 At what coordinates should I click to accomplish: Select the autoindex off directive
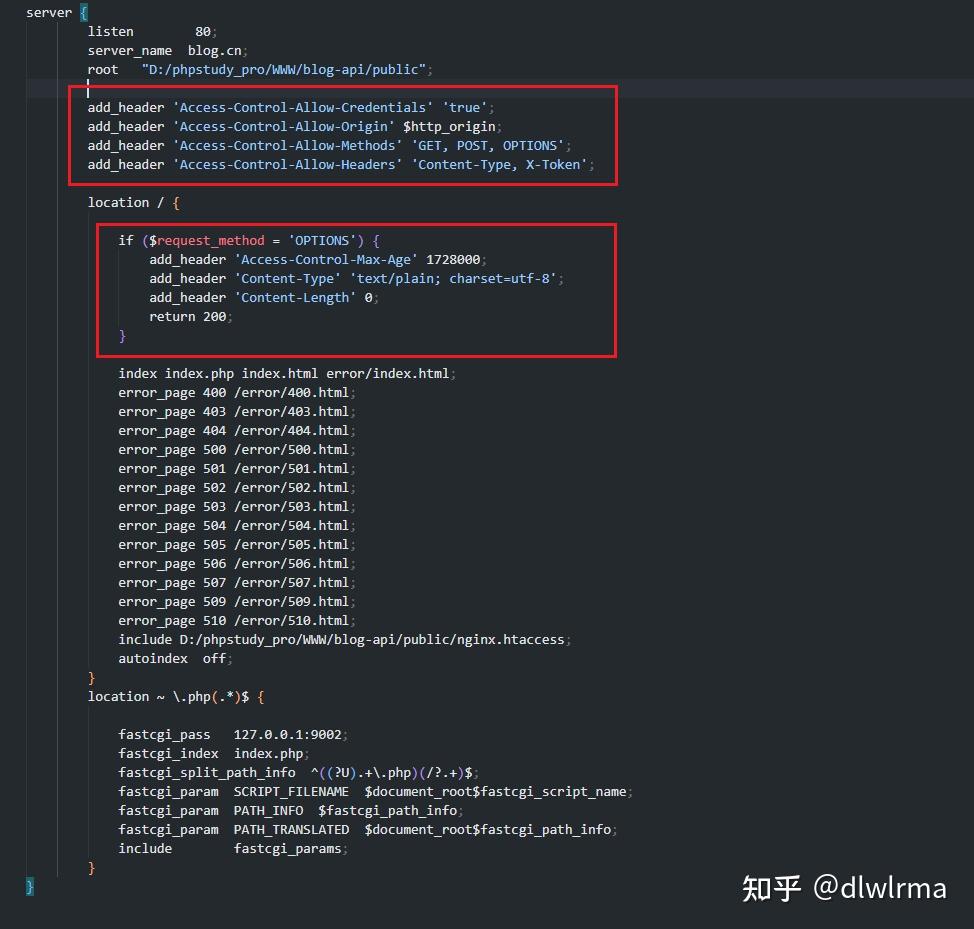pyautogui.click(x=175, y=658)
